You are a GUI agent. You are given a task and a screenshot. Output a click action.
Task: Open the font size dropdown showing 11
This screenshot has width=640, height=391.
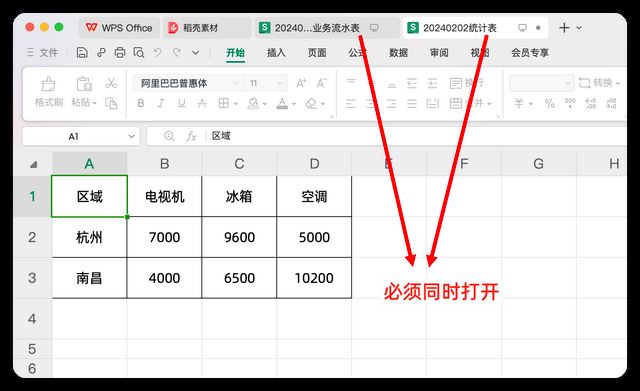(280, 83)
